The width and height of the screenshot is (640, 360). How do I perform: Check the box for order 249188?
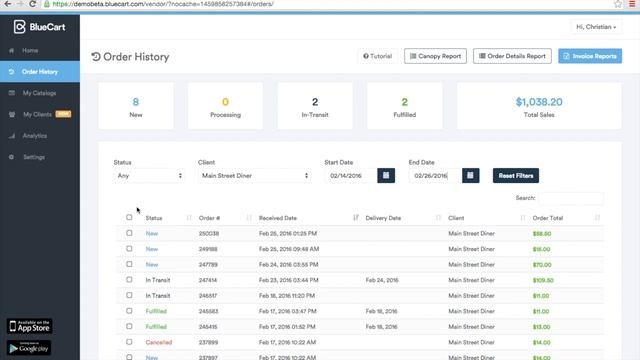[x=129, y=249]
